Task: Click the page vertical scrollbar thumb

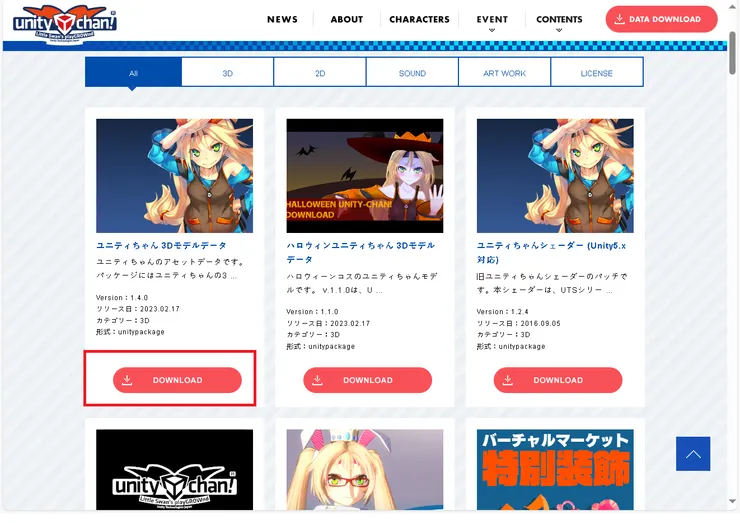Action: 732,53
